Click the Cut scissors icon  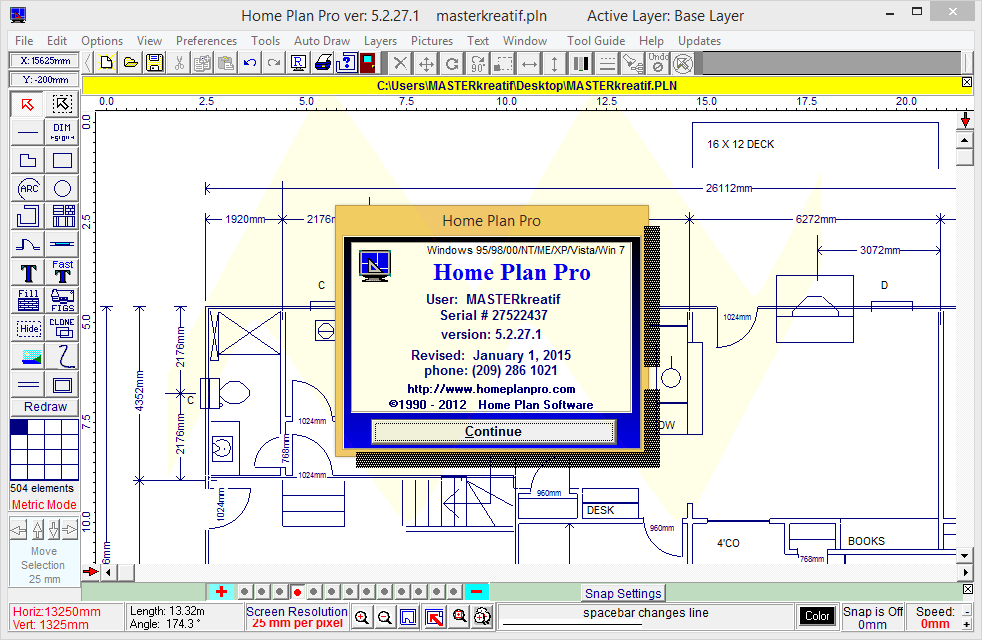179,63
